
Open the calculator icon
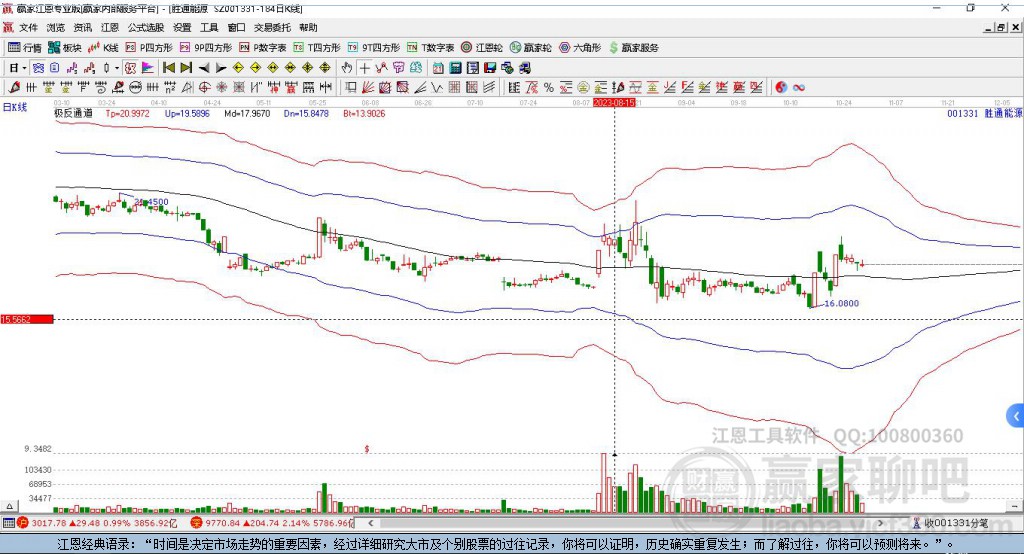click(455, 68)
